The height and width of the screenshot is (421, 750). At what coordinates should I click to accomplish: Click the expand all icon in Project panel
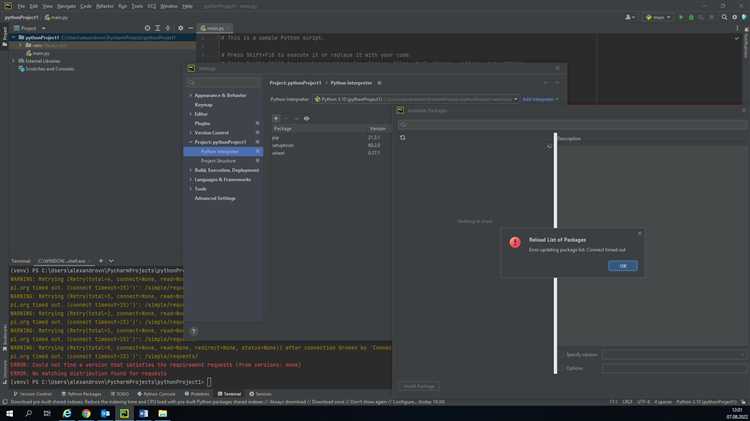(x=157, y=28)
